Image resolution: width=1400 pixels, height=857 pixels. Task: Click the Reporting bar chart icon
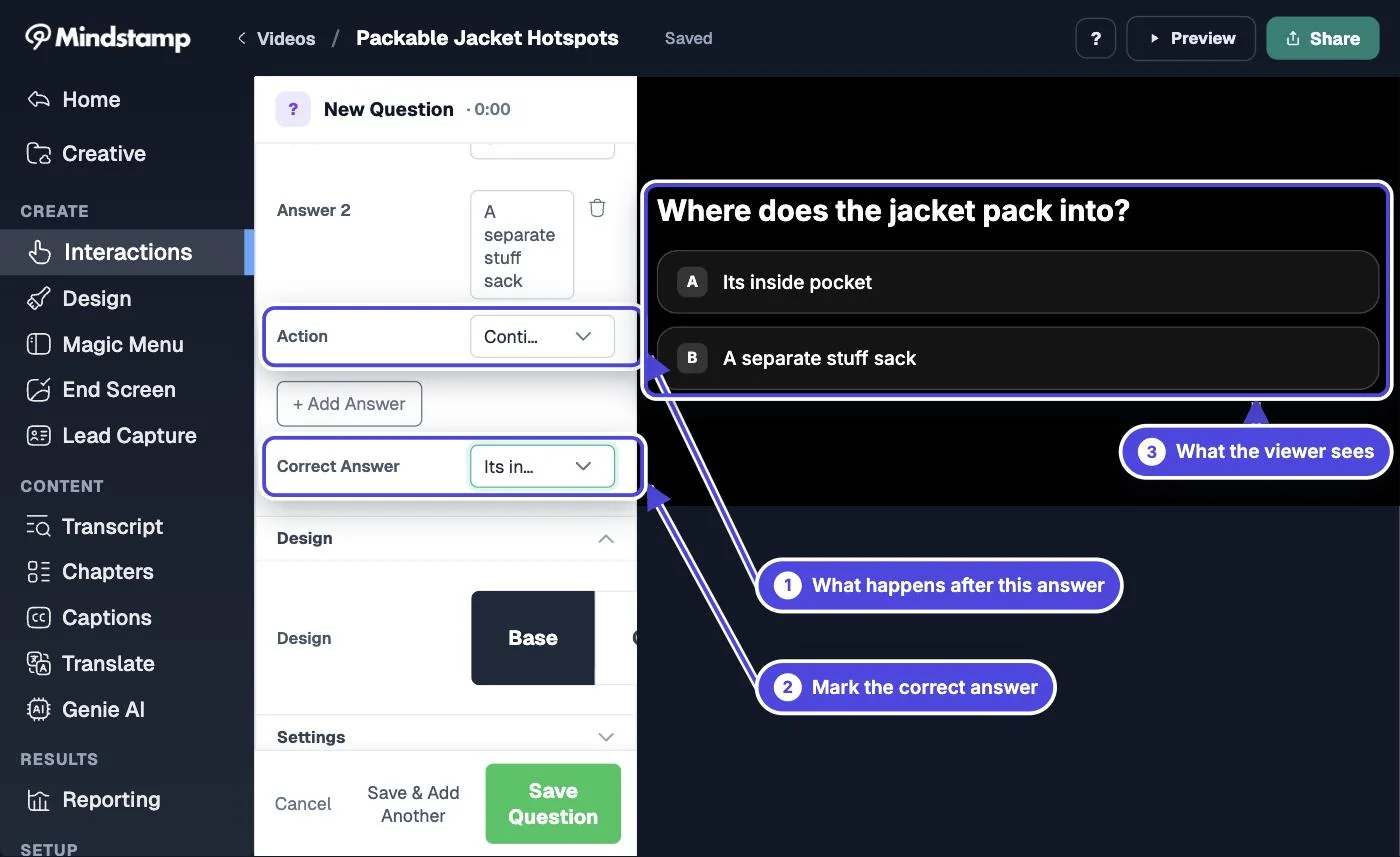click(x=38, y=800)
